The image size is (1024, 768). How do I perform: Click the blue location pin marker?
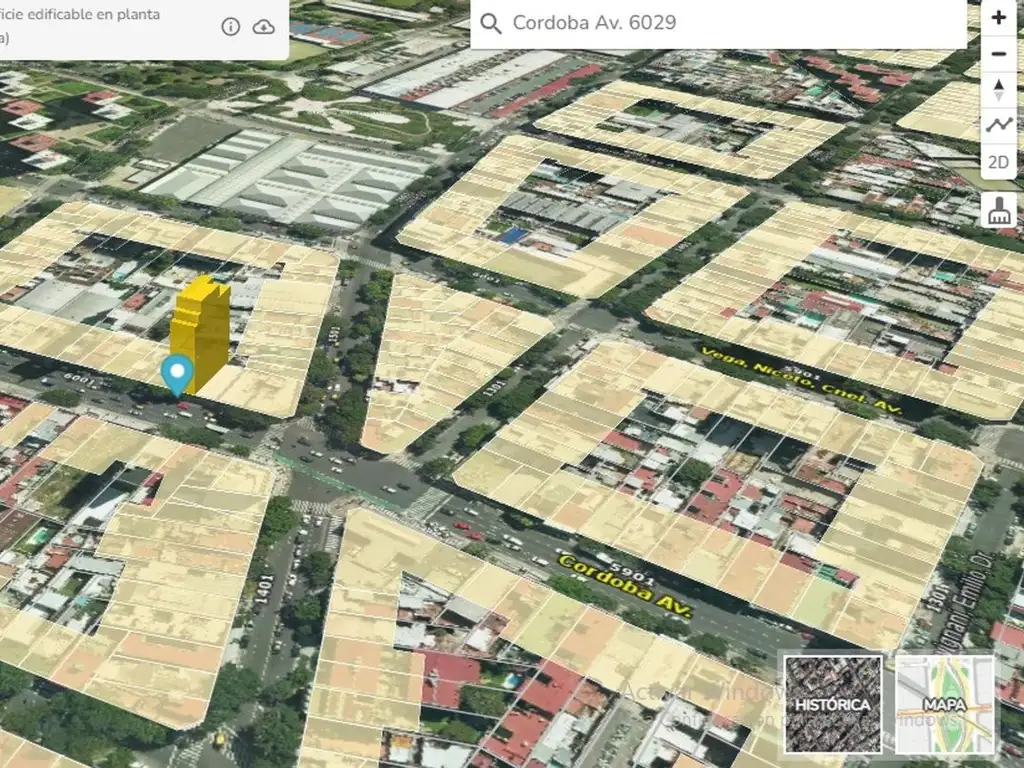pyautogui.click(x=178, y=373)
